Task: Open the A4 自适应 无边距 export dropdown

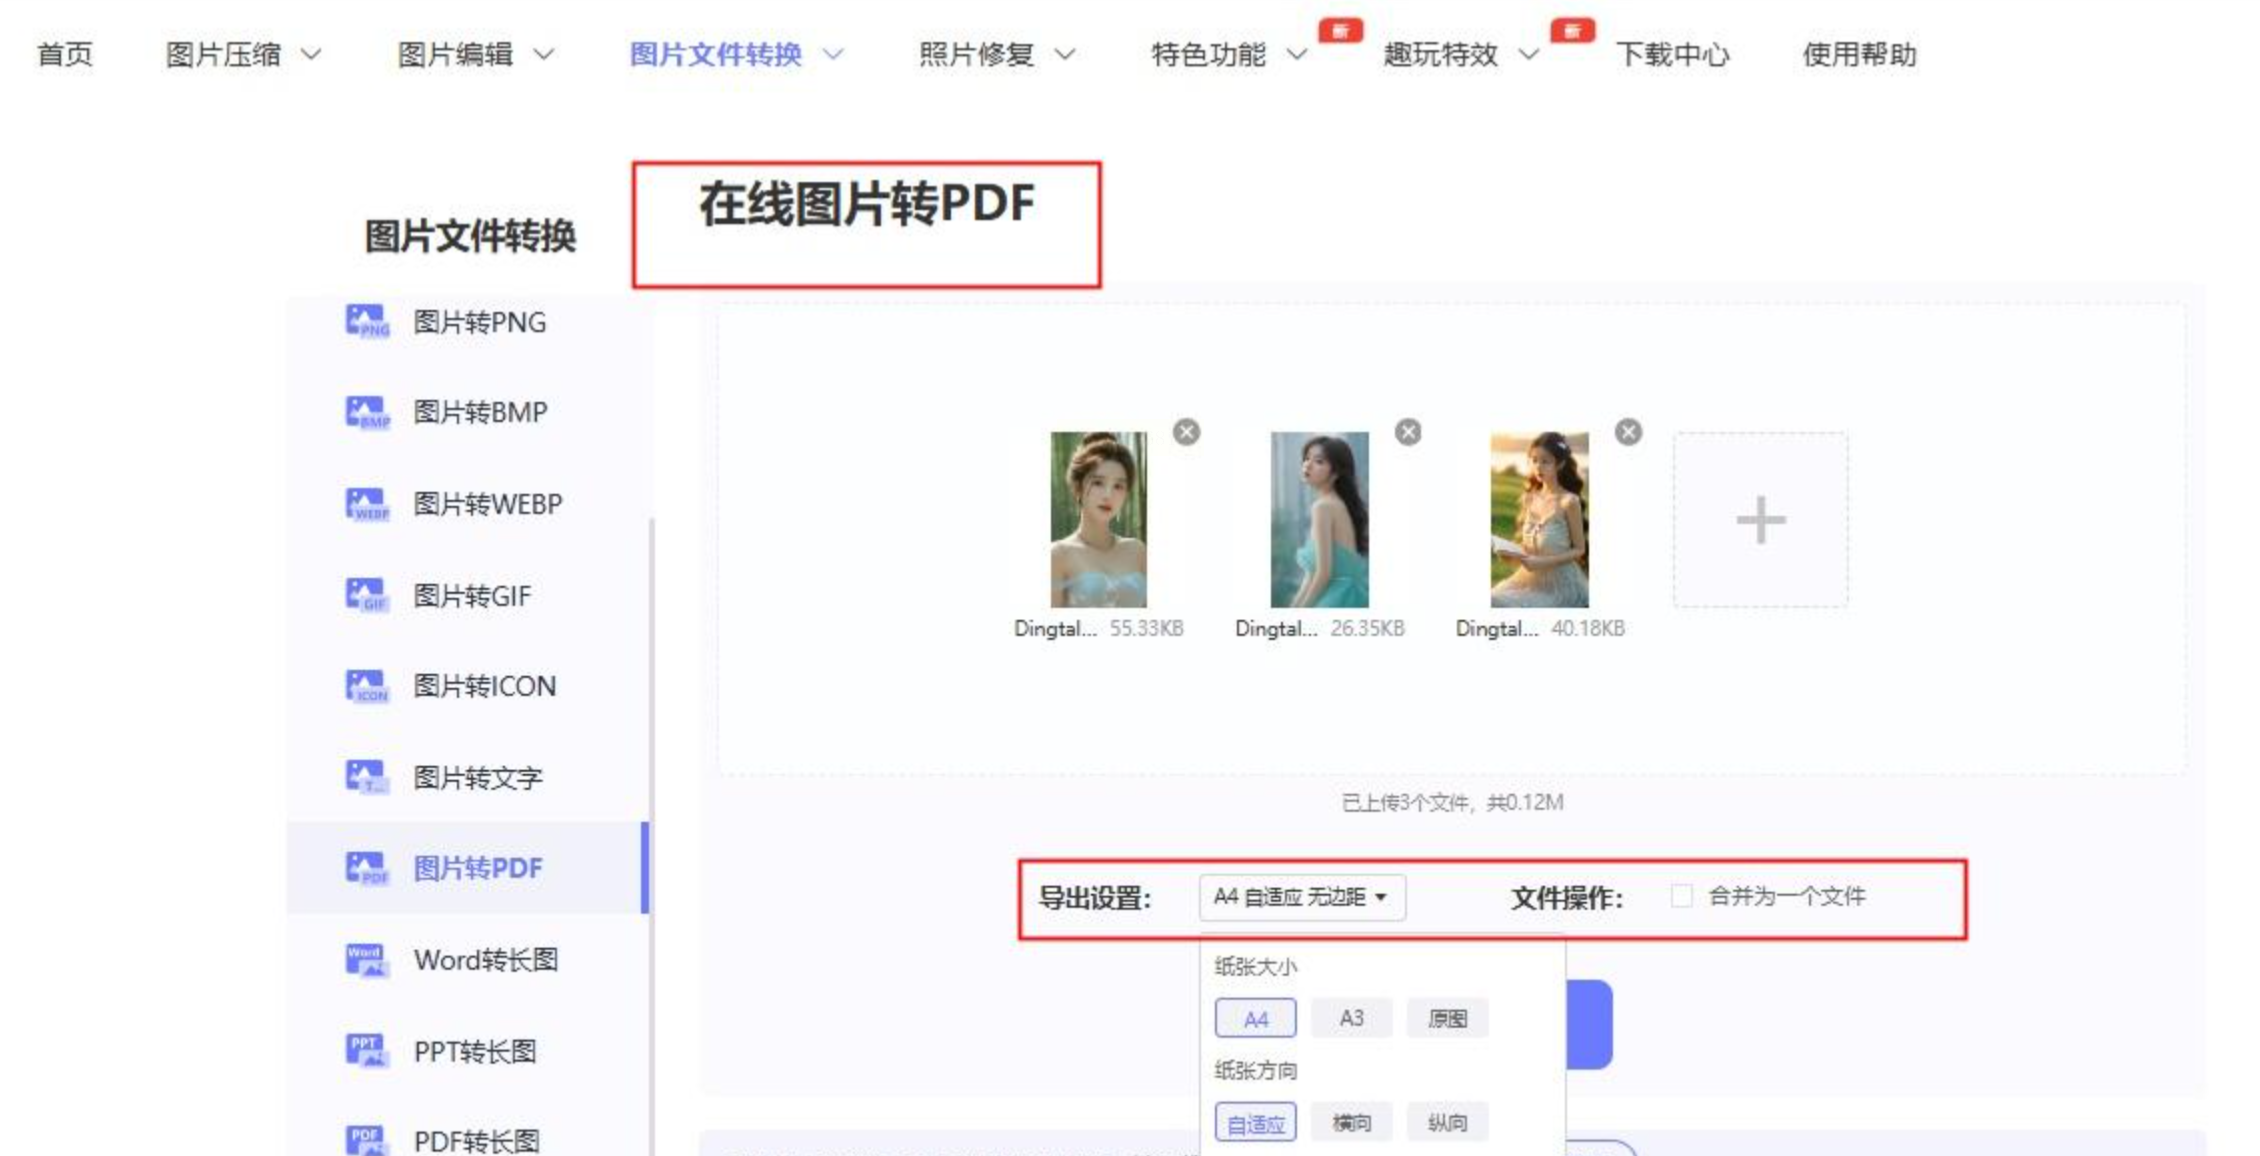Action: pos(1301,897)
